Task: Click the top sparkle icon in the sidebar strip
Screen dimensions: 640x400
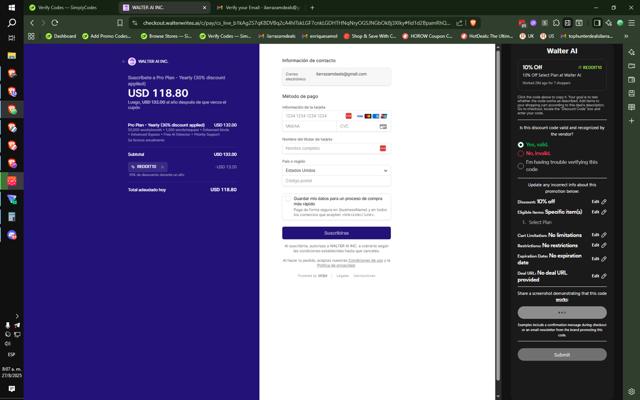Action: click(631, 52)
